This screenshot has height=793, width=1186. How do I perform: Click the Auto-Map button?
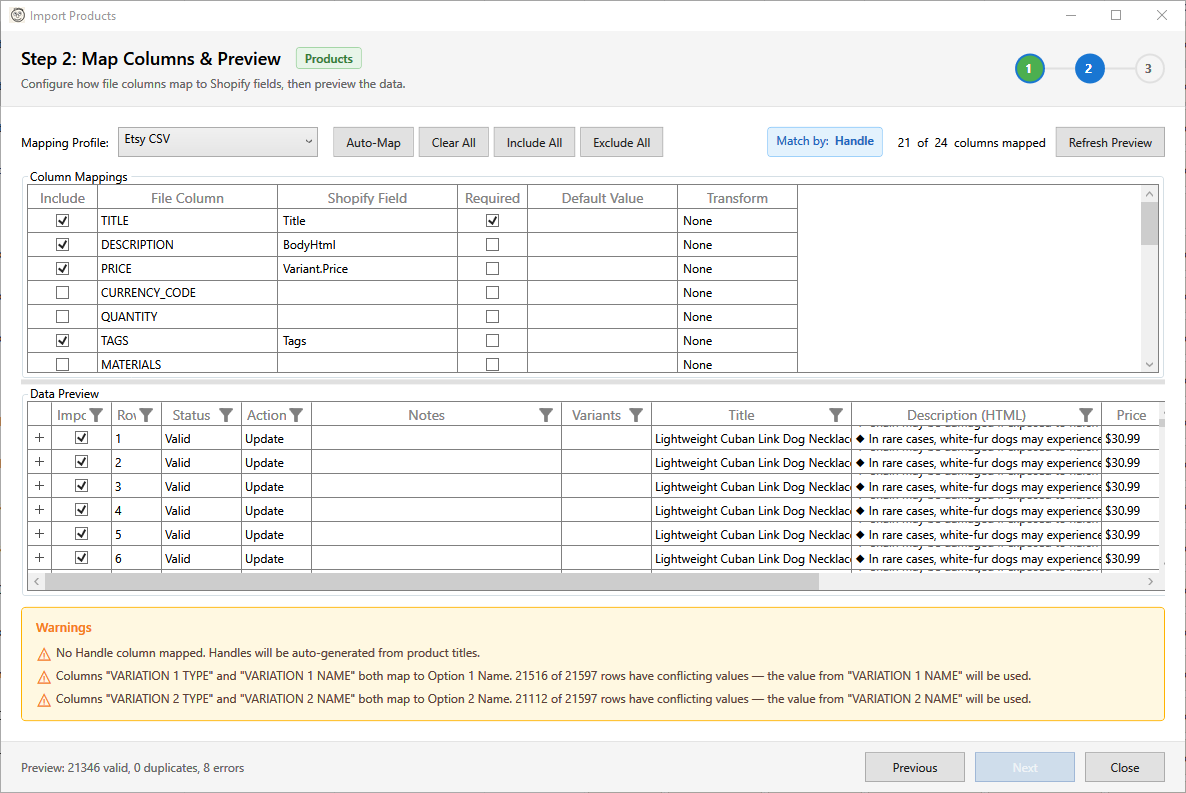coord(372,142)
